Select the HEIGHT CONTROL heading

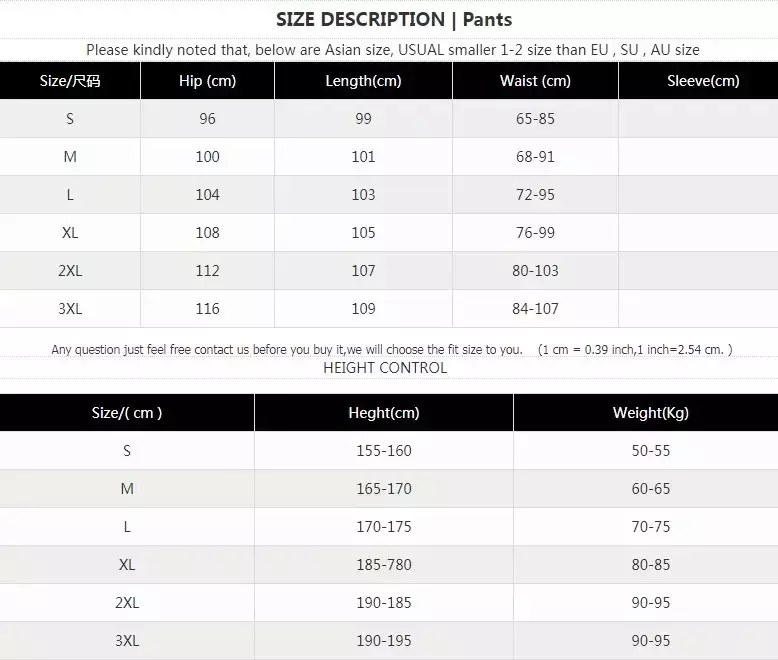tap(385, 368)
